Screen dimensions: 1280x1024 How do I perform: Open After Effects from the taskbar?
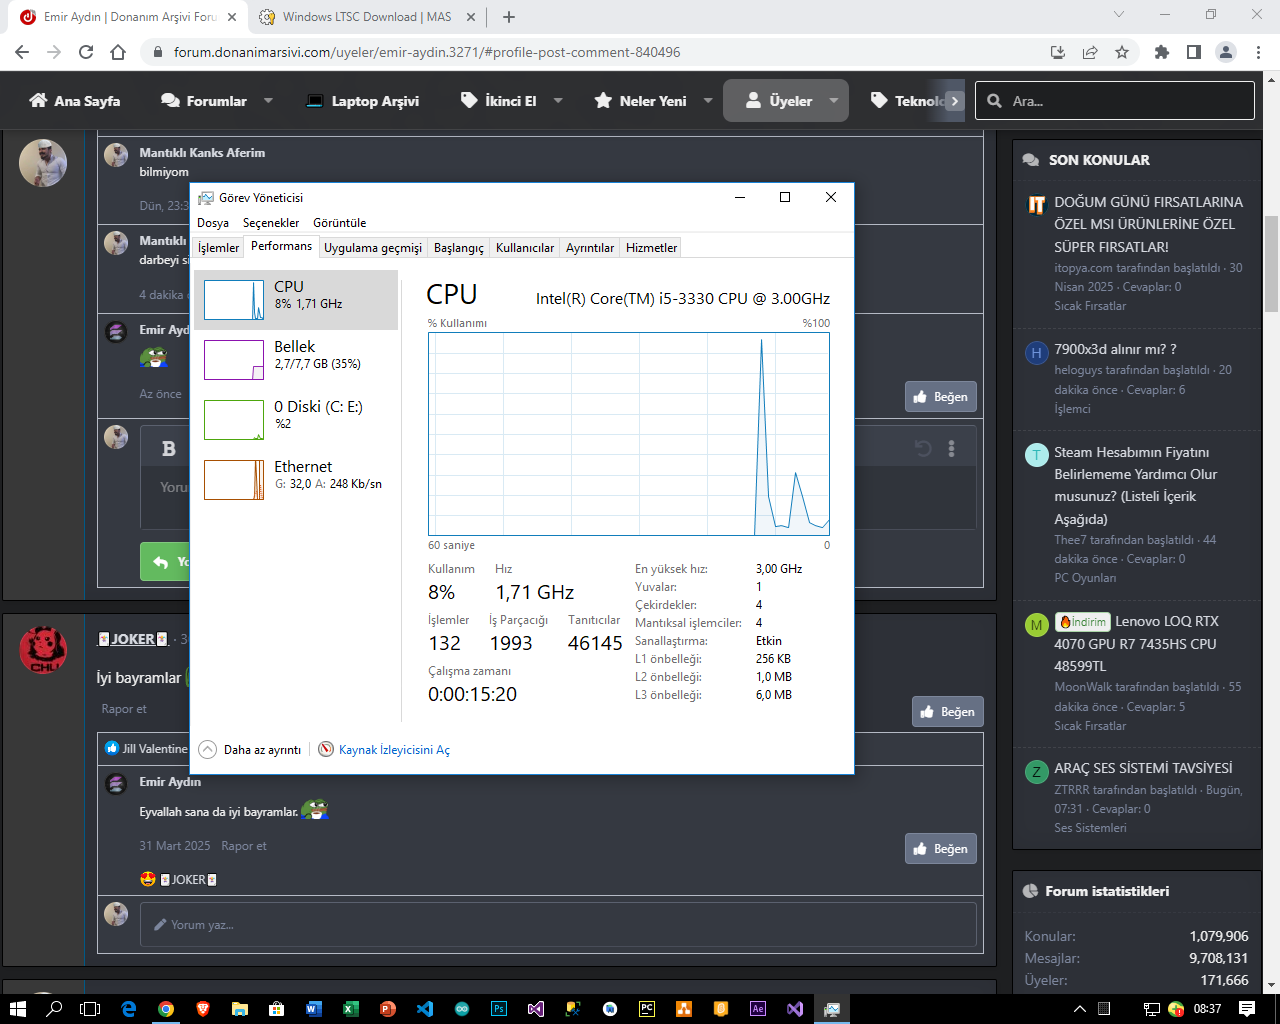pos(758,1009)
